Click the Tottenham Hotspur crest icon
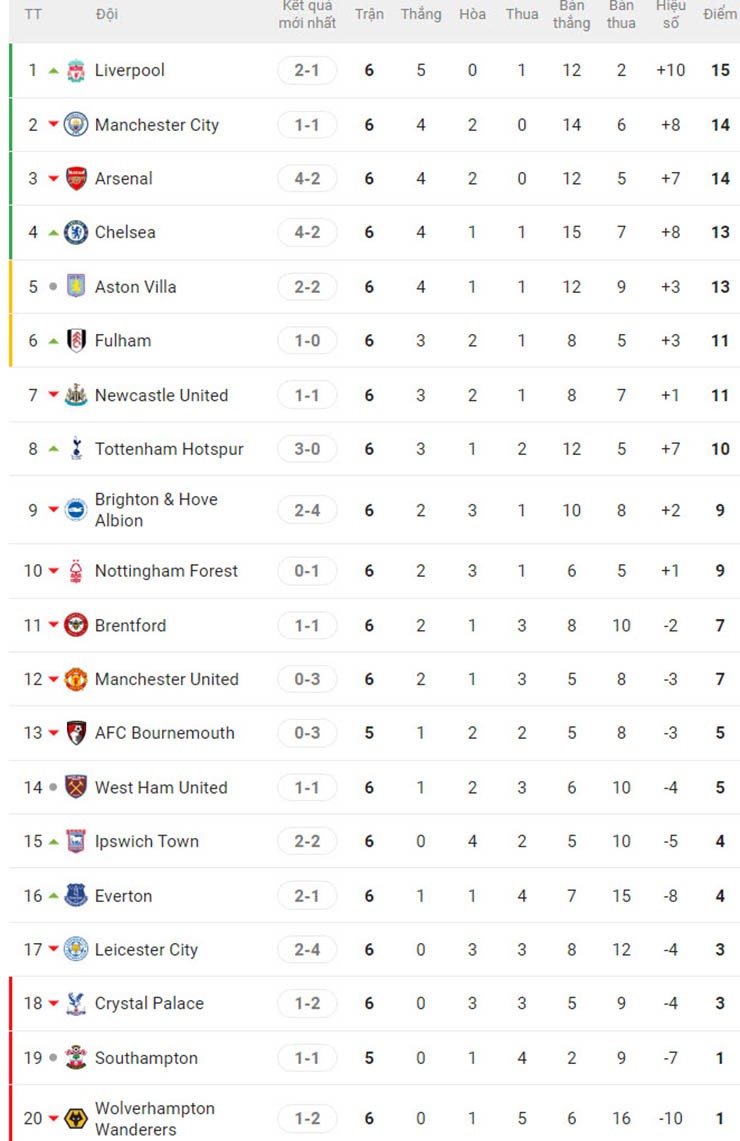 click(x=76, y=450)
